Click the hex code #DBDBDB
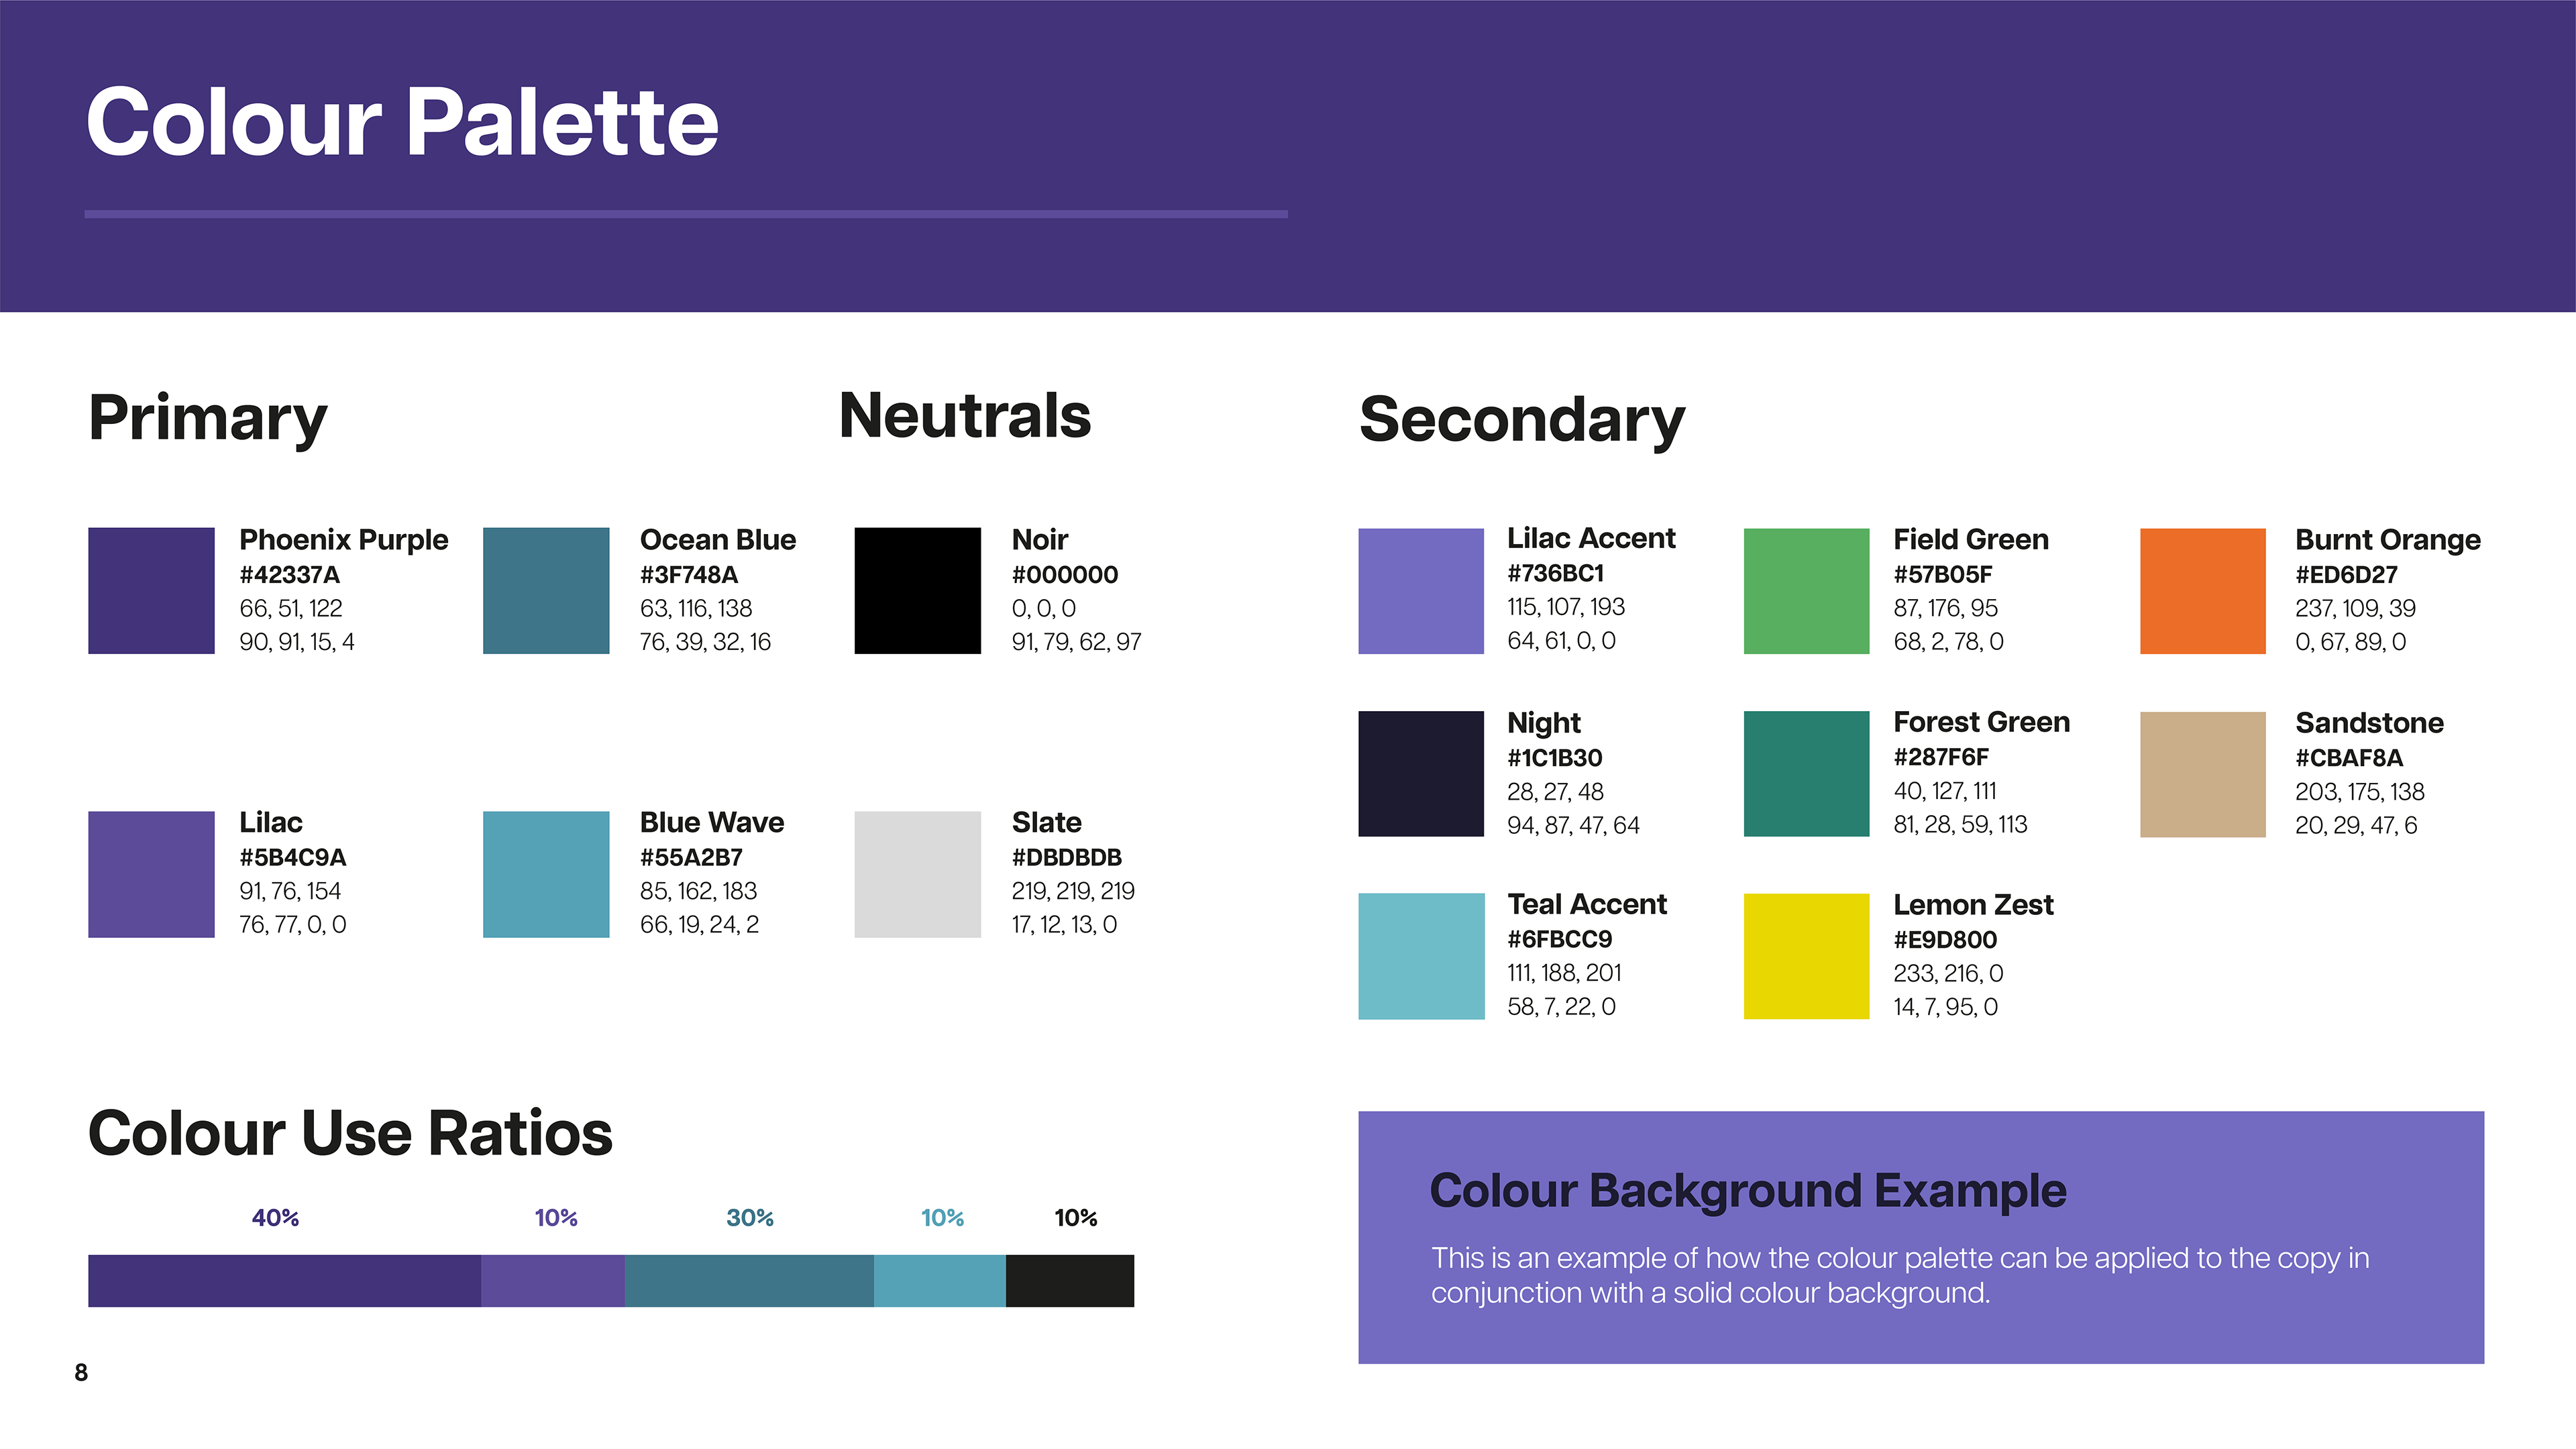Image resolution: width=2576 pixels, height=1449 pixels. (x=1067, y=858)
